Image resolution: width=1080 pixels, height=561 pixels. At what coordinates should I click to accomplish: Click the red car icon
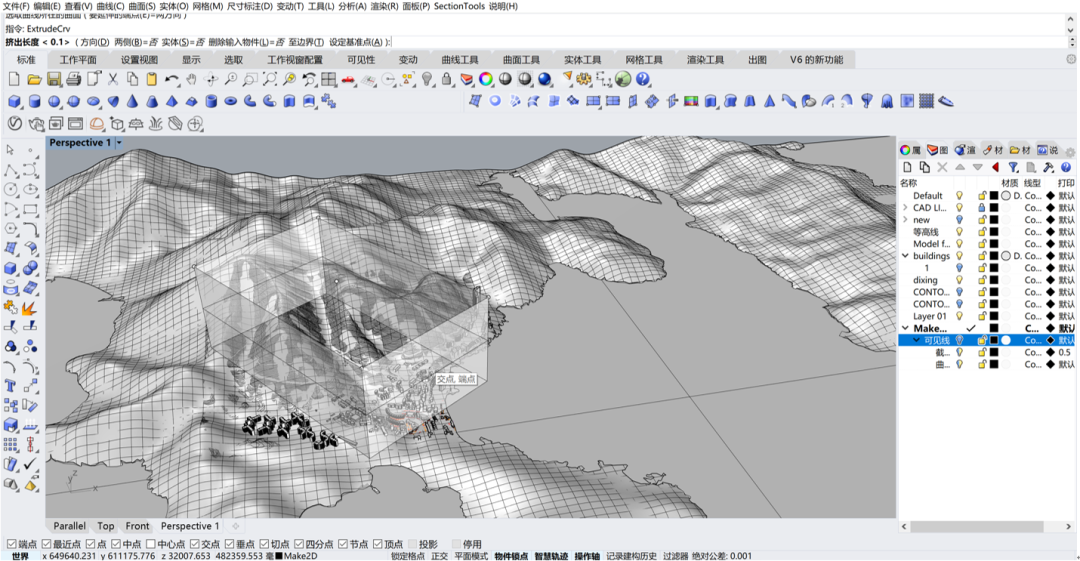click(349, 79)
